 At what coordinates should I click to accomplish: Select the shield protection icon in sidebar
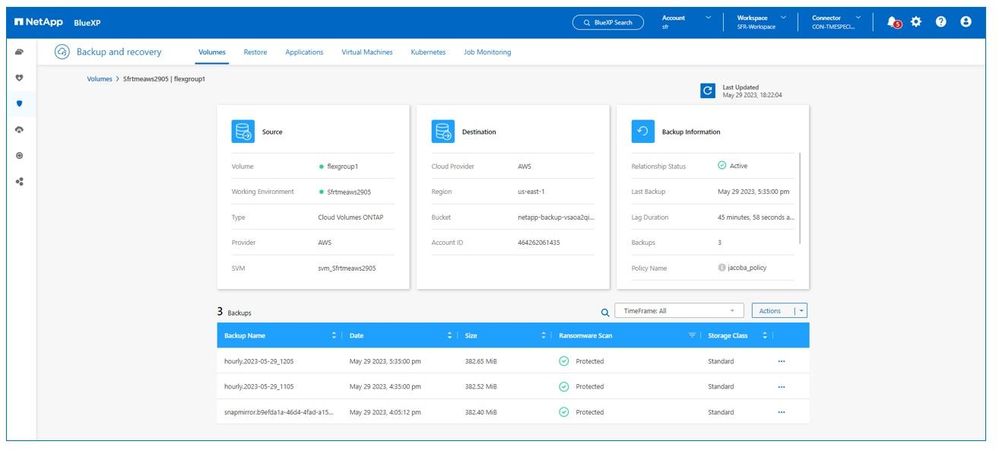20,103
